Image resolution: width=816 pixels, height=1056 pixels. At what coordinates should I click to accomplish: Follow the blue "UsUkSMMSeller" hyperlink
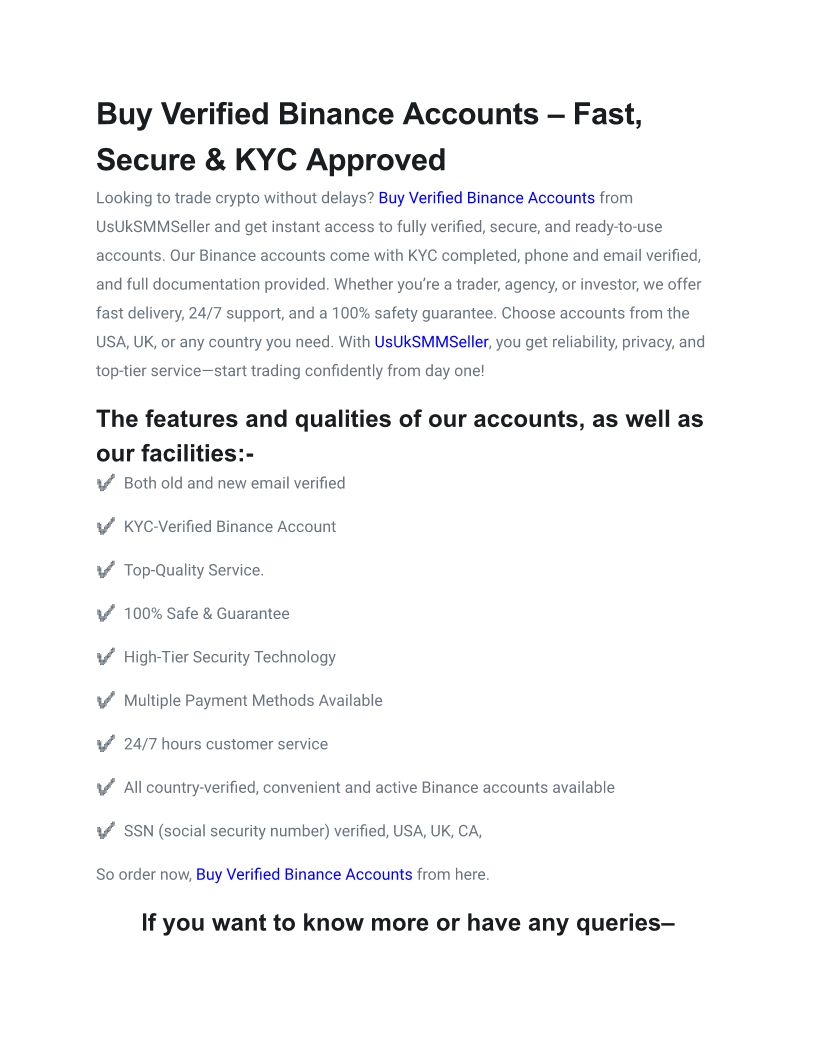click(431, 342)
